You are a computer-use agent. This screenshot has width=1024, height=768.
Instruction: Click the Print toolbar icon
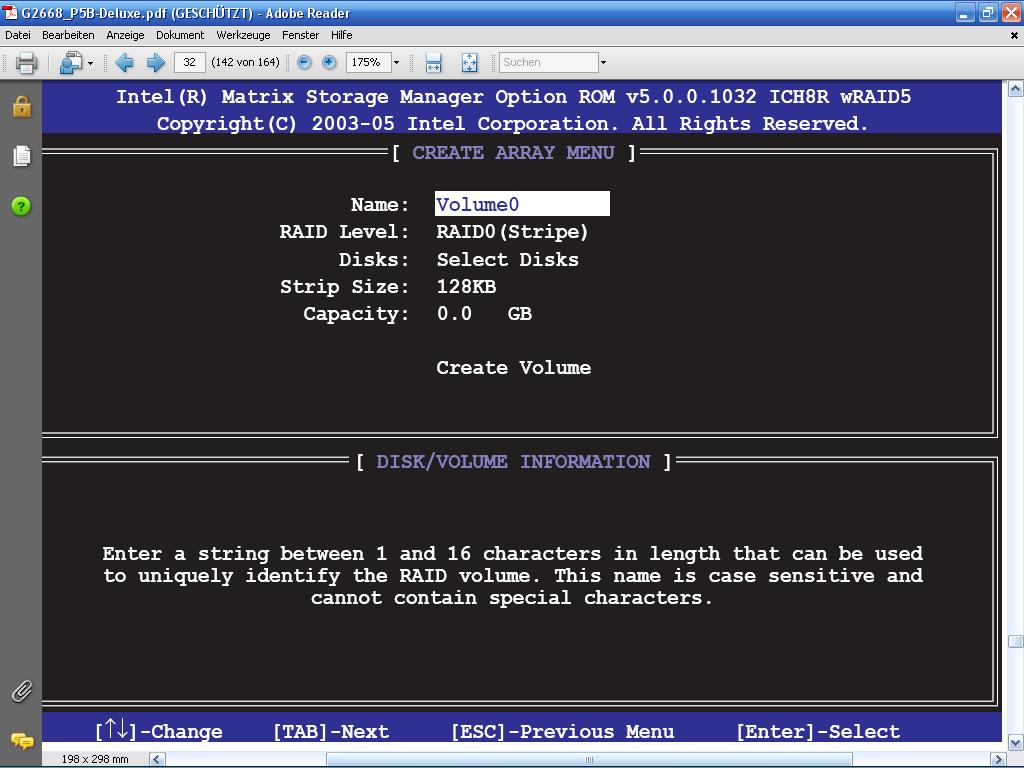26,63
